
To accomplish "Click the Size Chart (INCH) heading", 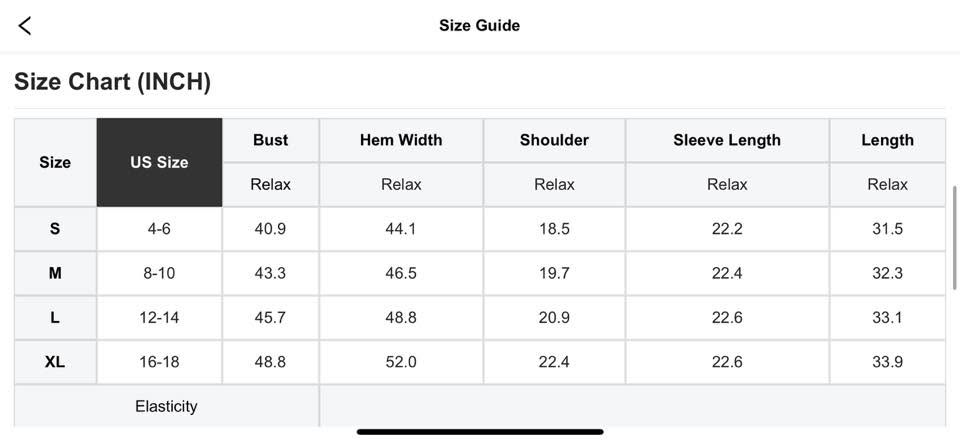I will [112, 82].
